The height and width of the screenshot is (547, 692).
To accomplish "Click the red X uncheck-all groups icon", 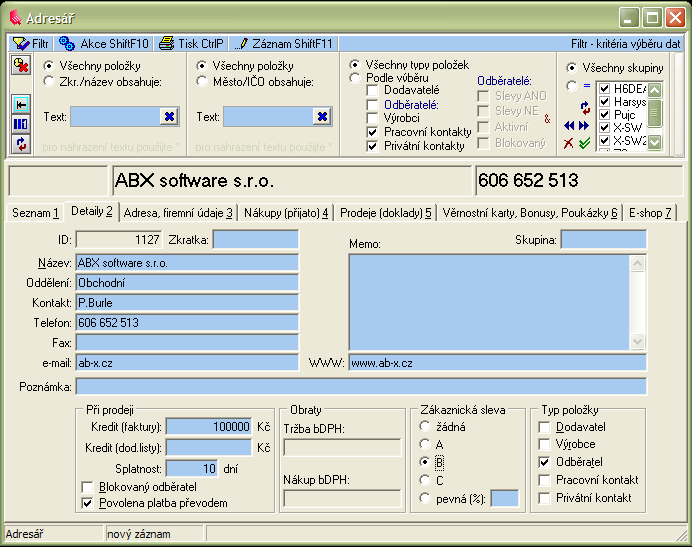I will tap(569, 143).
